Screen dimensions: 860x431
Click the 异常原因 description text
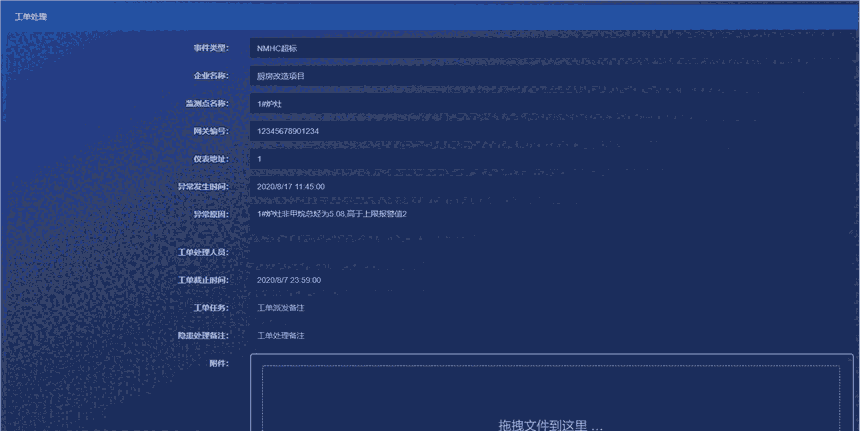pos(332,214)
